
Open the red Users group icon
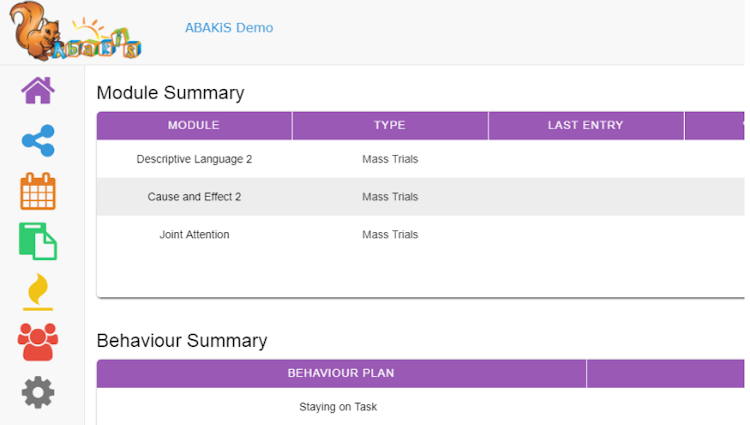coord(38,342)
